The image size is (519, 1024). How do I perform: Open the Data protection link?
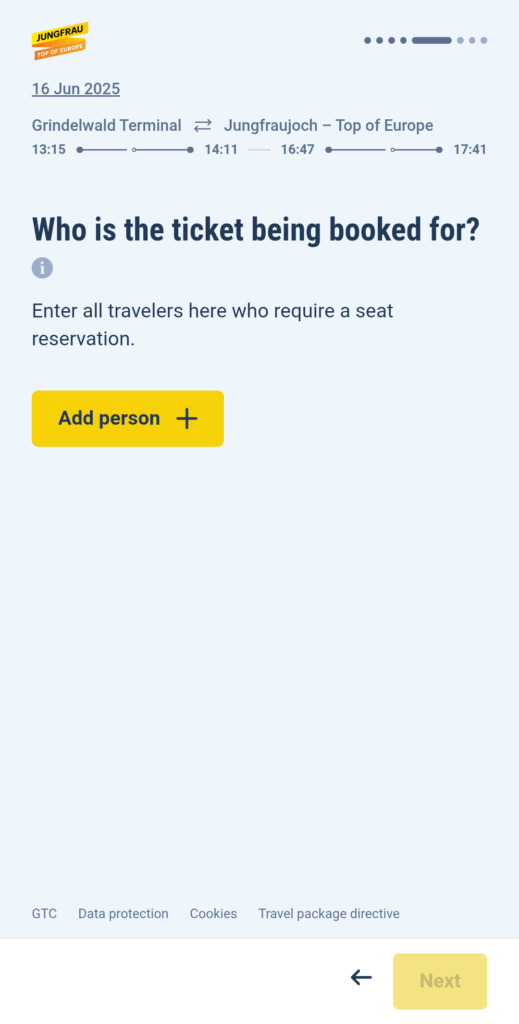point(123,914)
